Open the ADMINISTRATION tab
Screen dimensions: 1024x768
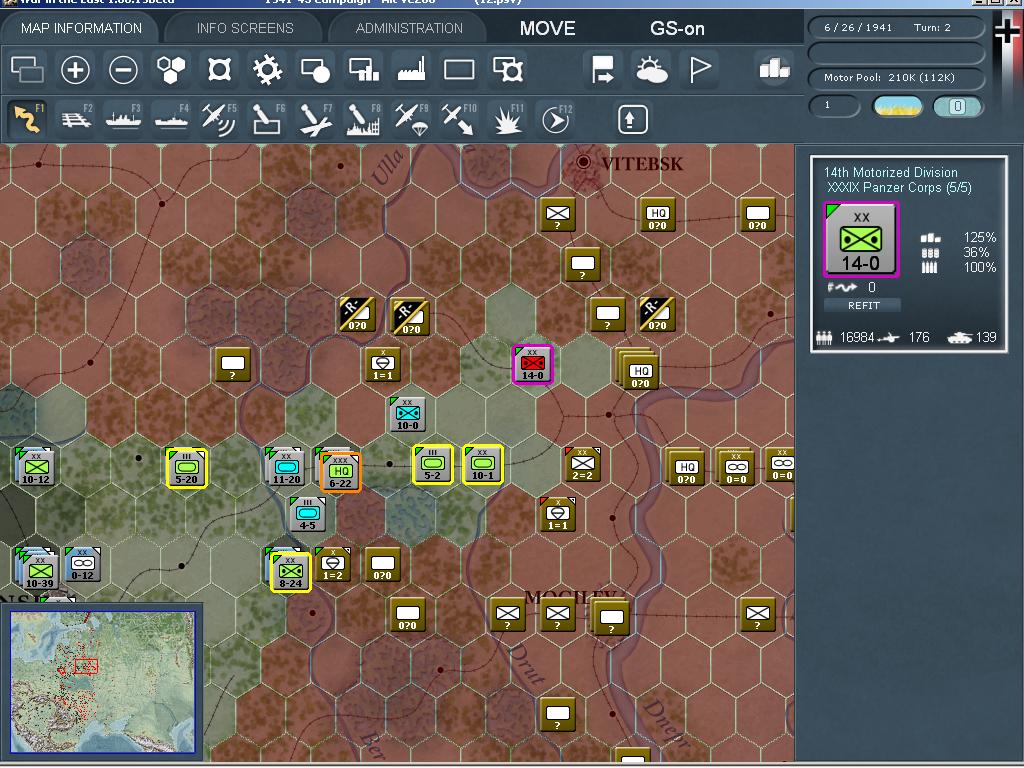pyautogui.click(x=409, y=28)
